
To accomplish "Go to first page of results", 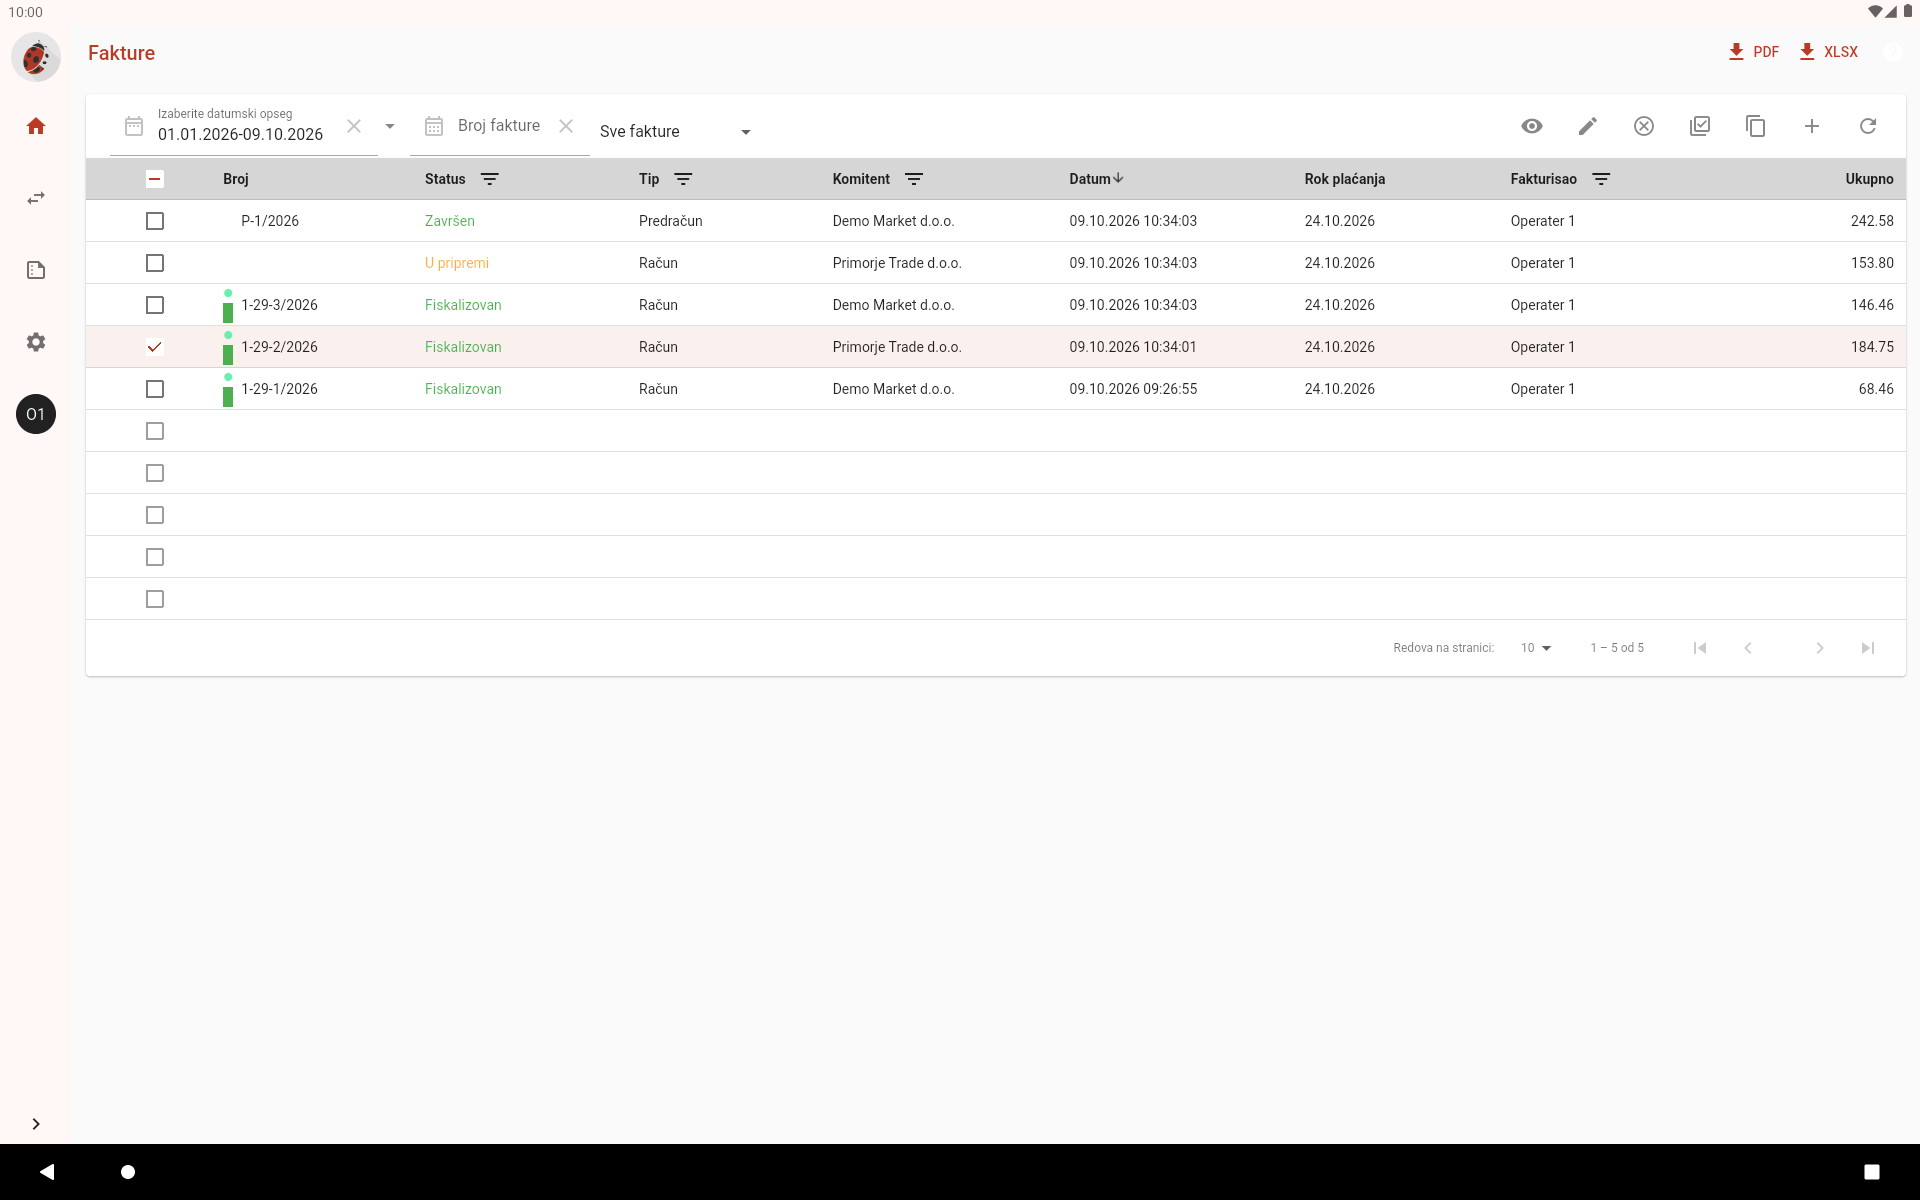I will (1700, 648).
